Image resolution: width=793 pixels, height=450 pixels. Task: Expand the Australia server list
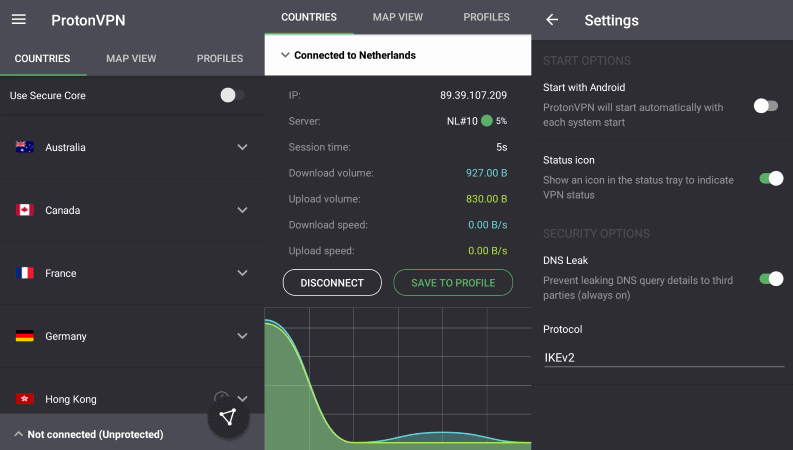(242, 147)
